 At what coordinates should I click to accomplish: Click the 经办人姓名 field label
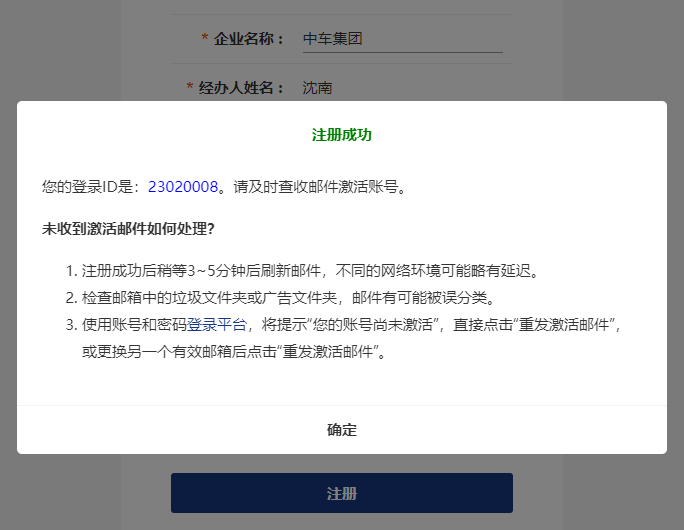click(242, 88)
